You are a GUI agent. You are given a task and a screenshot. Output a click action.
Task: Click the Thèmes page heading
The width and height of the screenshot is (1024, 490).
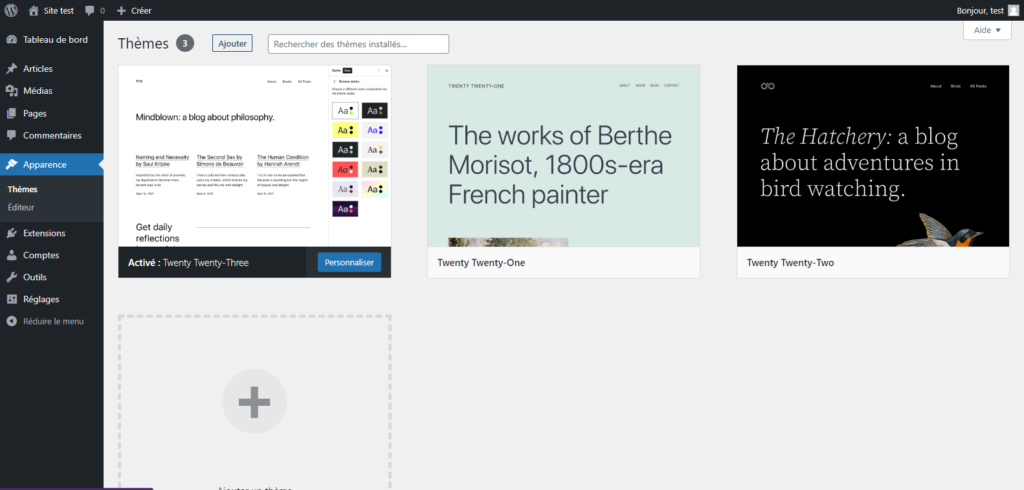(x=144, y=44)
